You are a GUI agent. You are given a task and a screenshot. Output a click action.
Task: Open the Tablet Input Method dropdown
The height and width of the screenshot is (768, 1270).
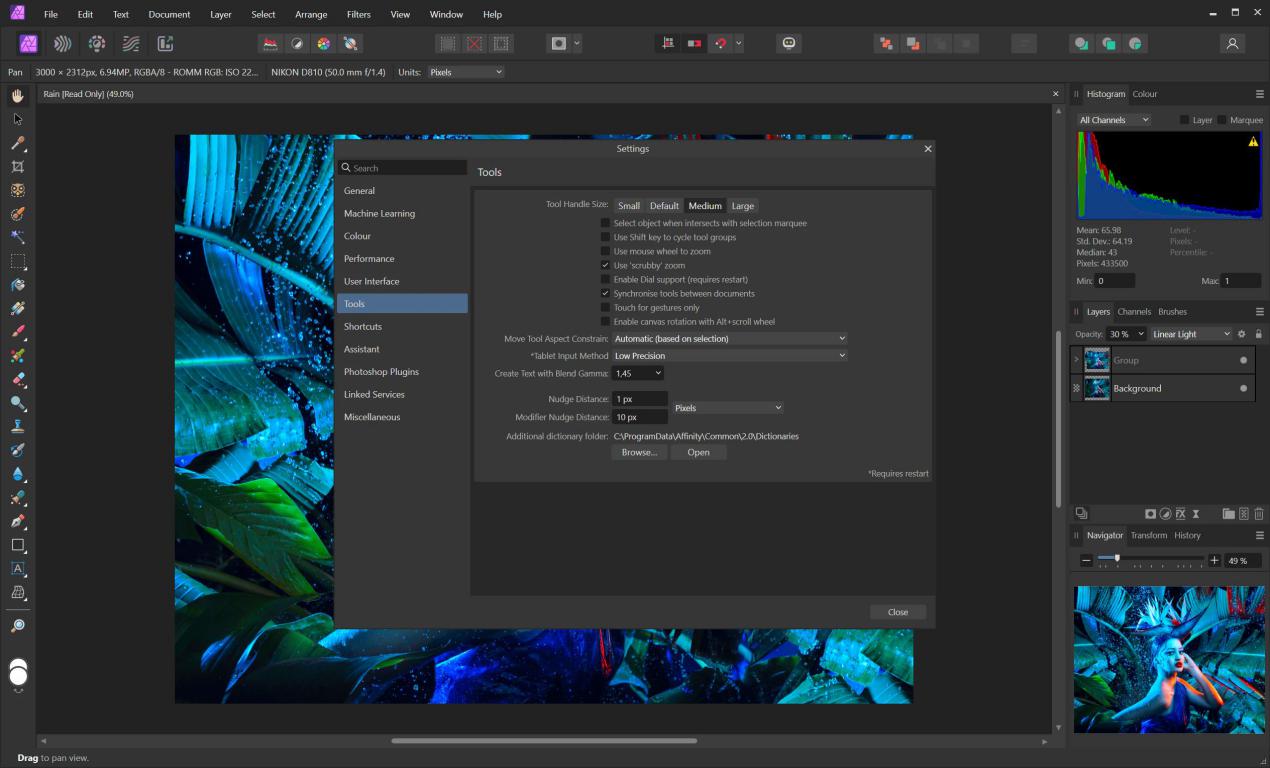tap(729, 355)
